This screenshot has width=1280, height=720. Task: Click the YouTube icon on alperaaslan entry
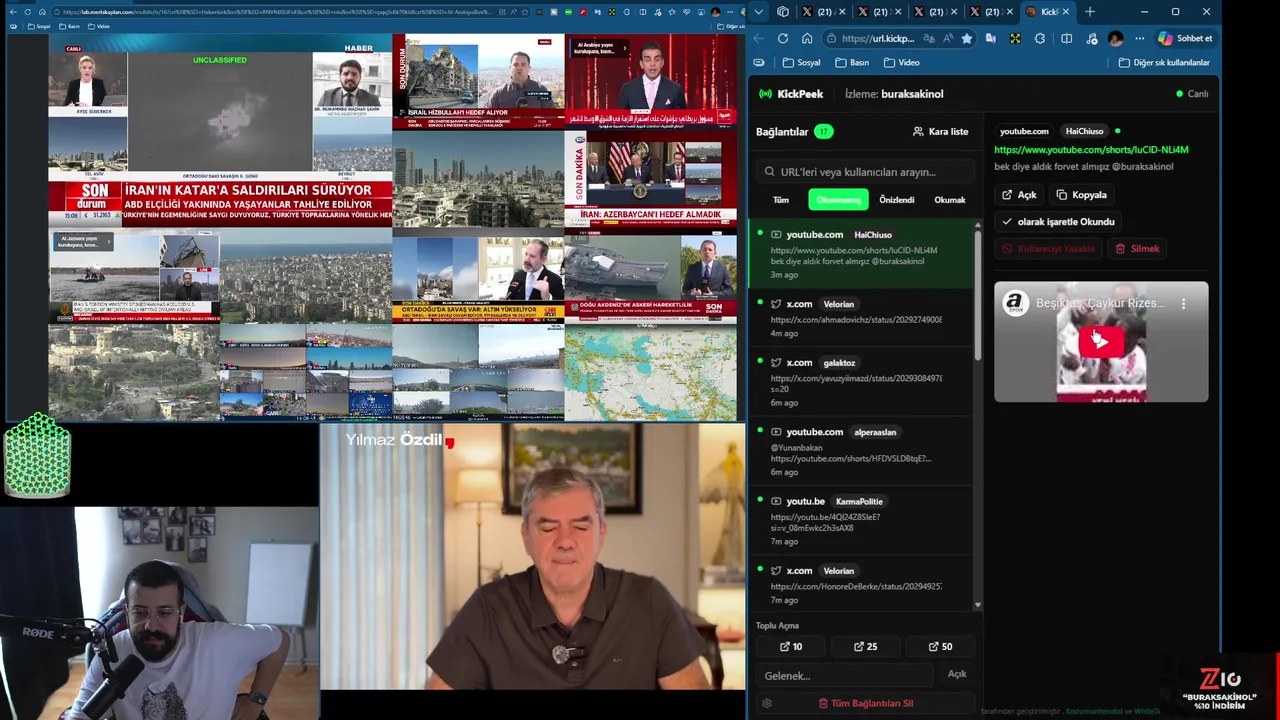pyautogui.click(x=776, y=432)
